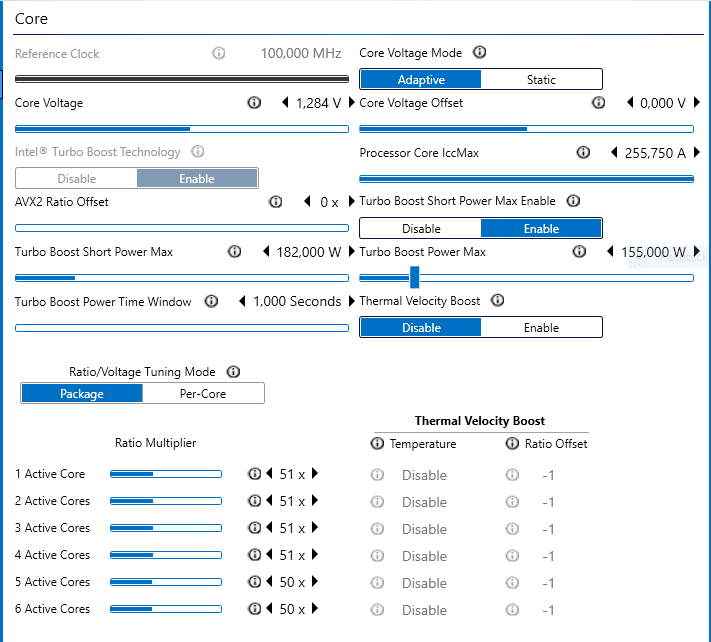Screen dimensions: 711x642
Task: Click the Core Voltage info icon
Action: click(254, 103)
